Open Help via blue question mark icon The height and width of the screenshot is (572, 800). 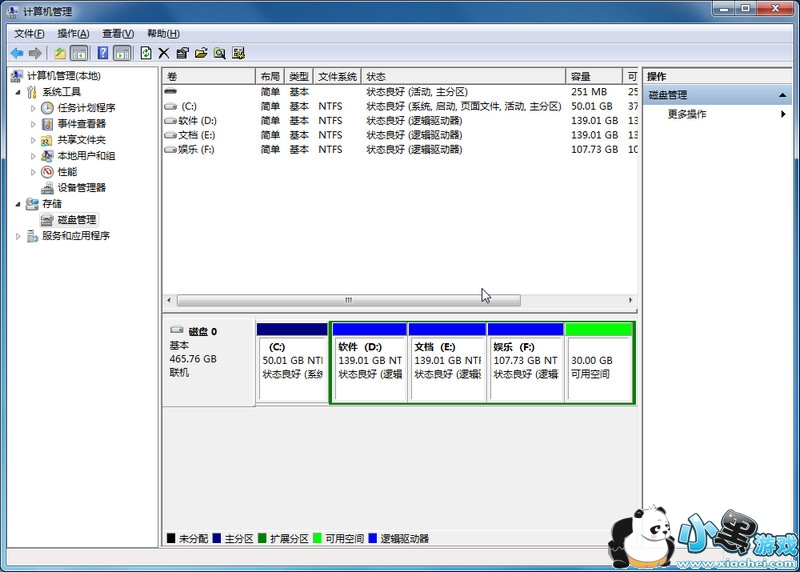(103, 53)
